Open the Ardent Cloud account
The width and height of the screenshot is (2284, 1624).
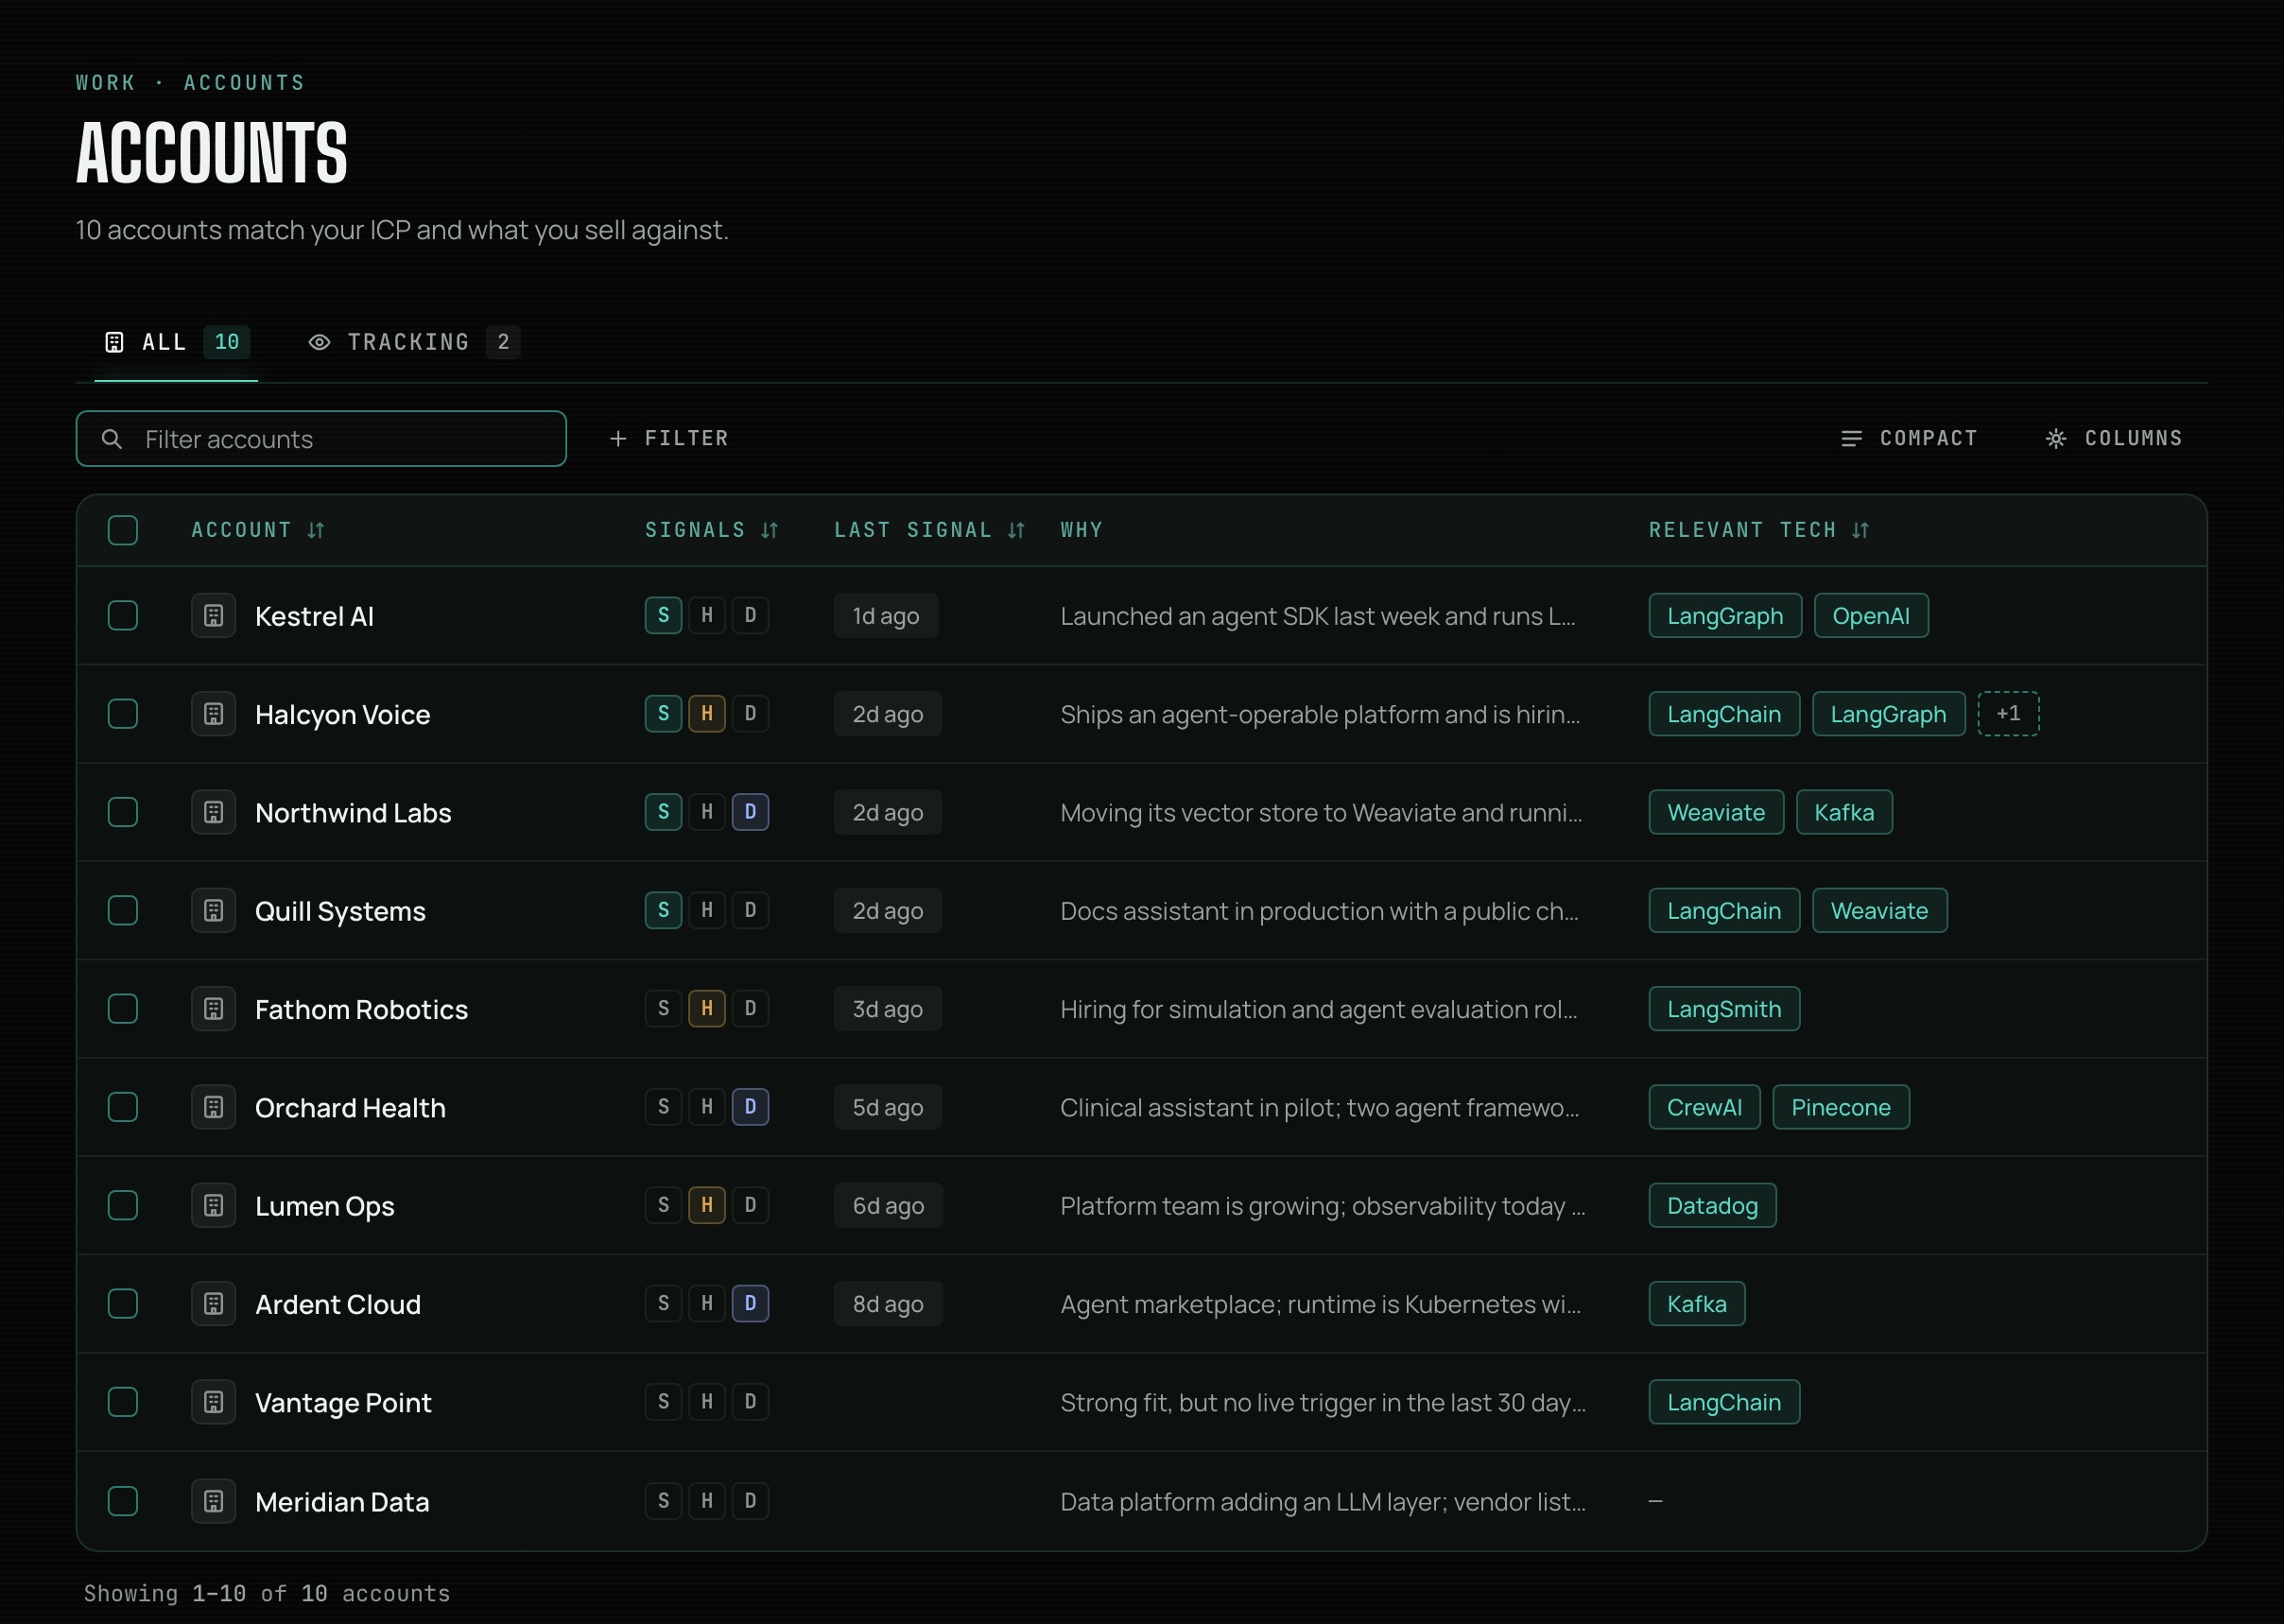[x=338, y=1304]
